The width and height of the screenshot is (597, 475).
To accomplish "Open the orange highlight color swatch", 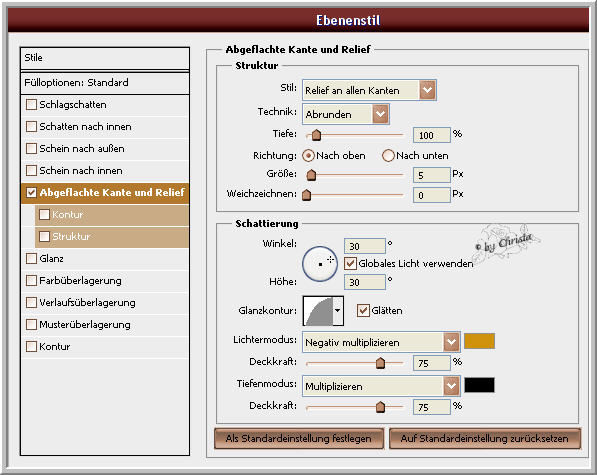I will click(479, 341).
